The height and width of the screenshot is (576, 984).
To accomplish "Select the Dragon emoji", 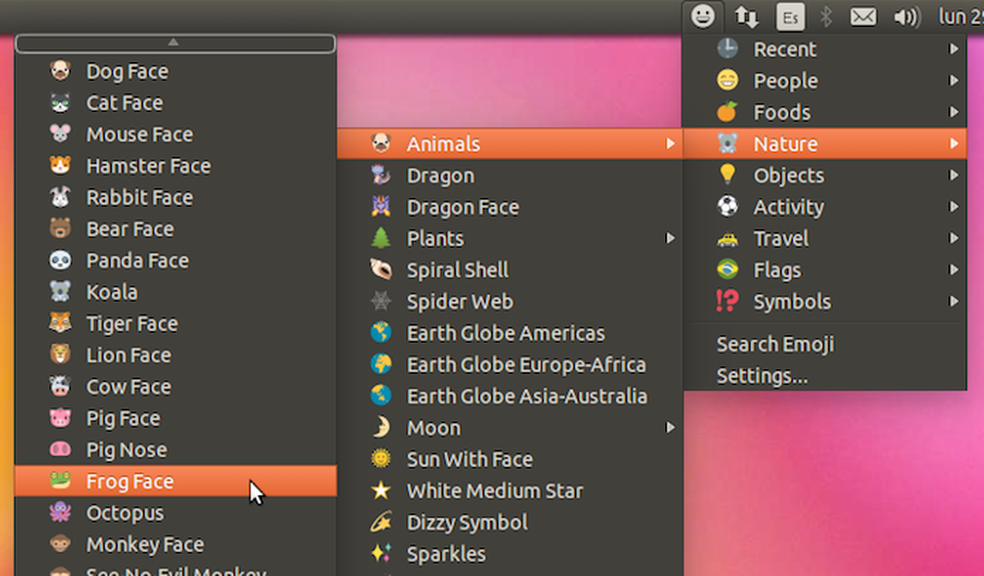I will [440, 175].
